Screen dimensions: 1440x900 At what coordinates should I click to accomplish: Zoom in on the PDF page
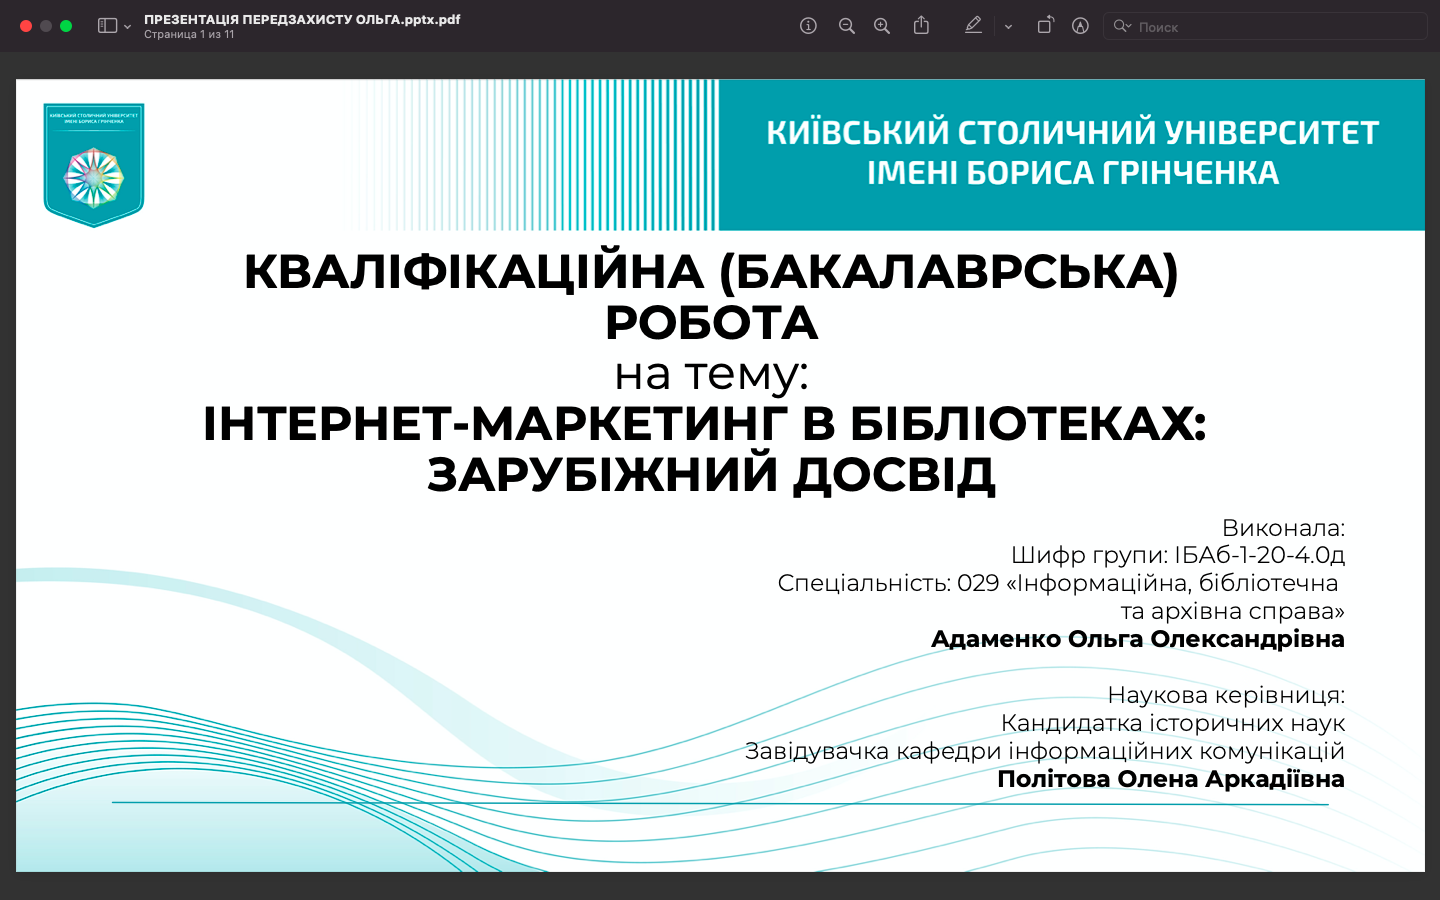[x=882, y=26]
